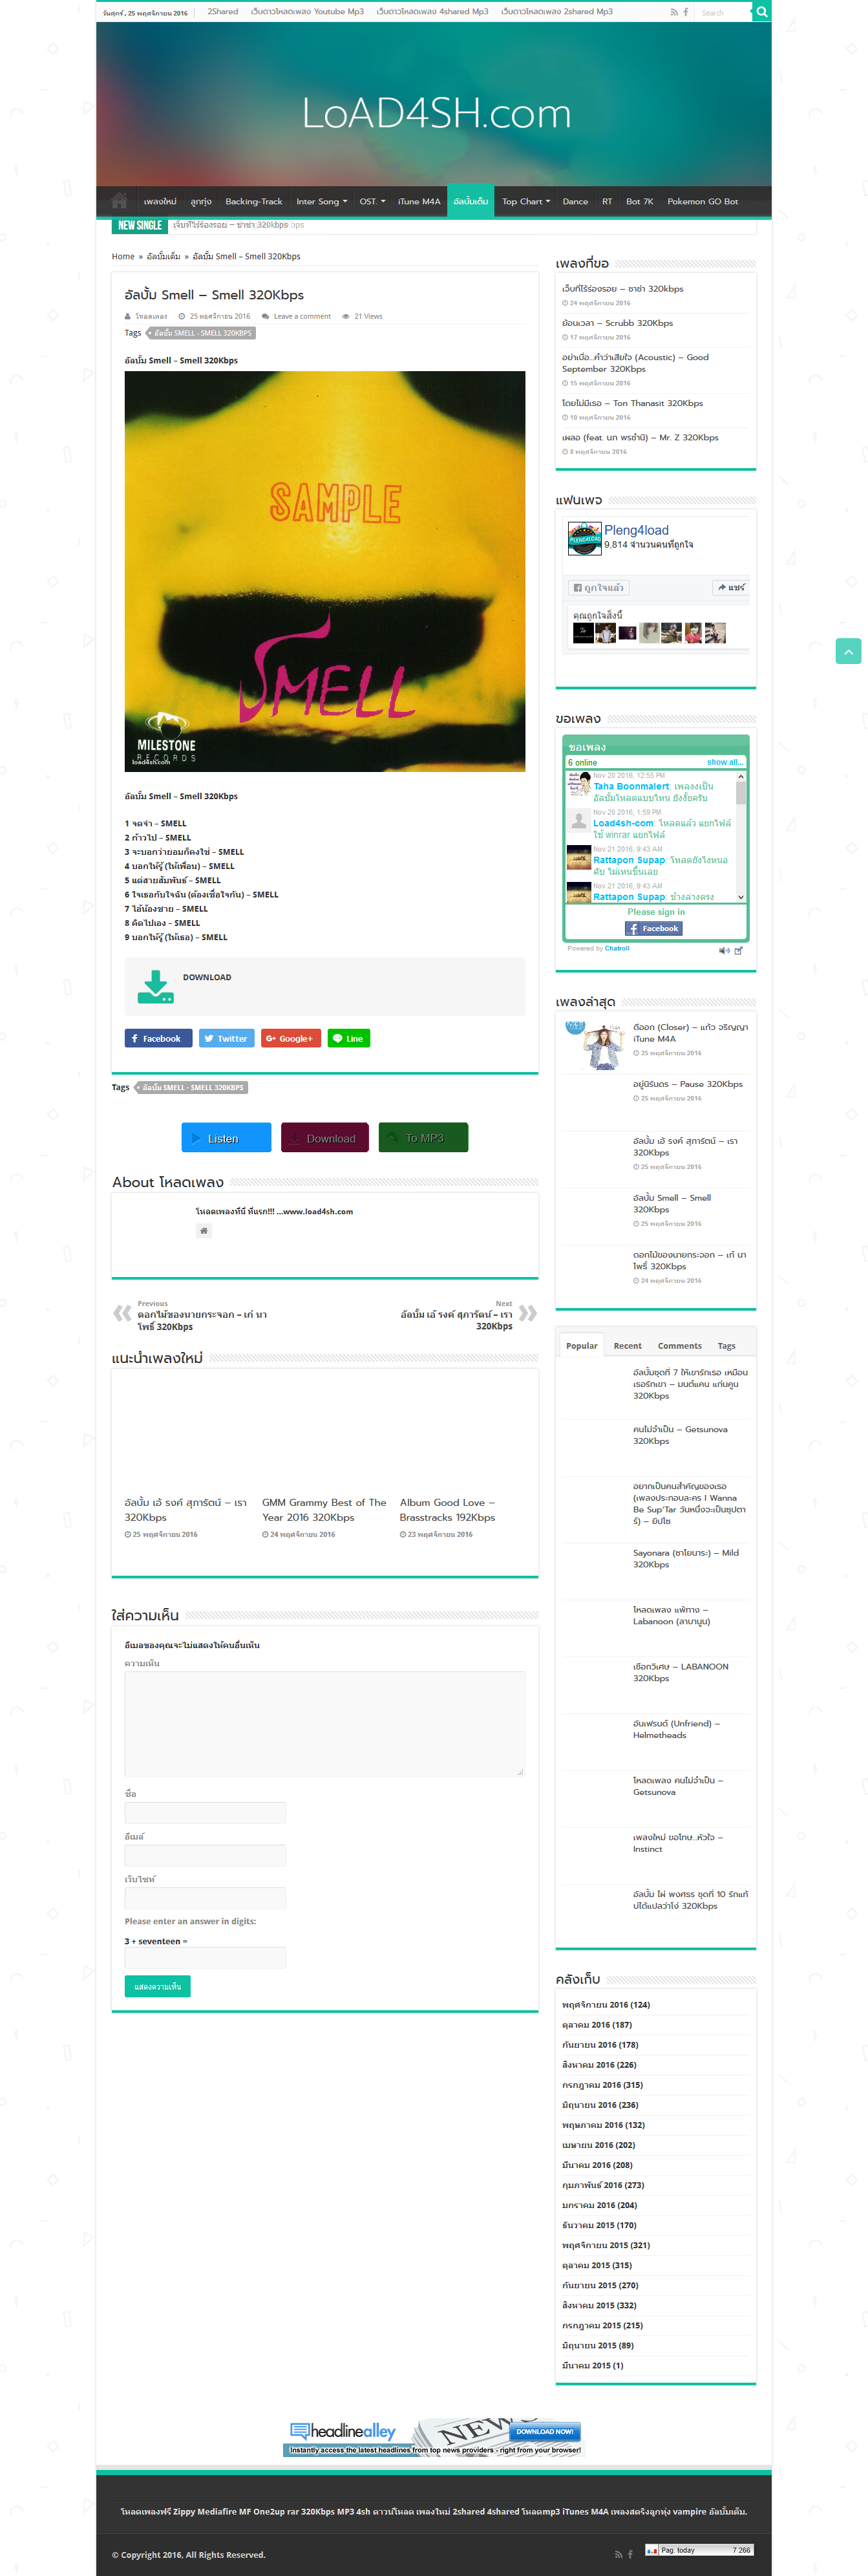Click the Smell album cover image
Viewport: 868px width, 2576px height.
325,571
